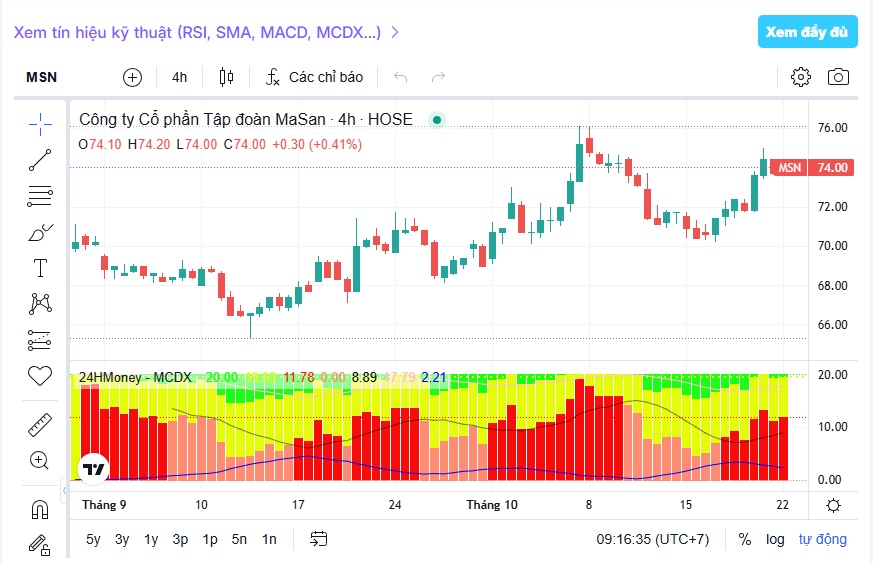Set the time range to 5y

[x=94, y=539]
